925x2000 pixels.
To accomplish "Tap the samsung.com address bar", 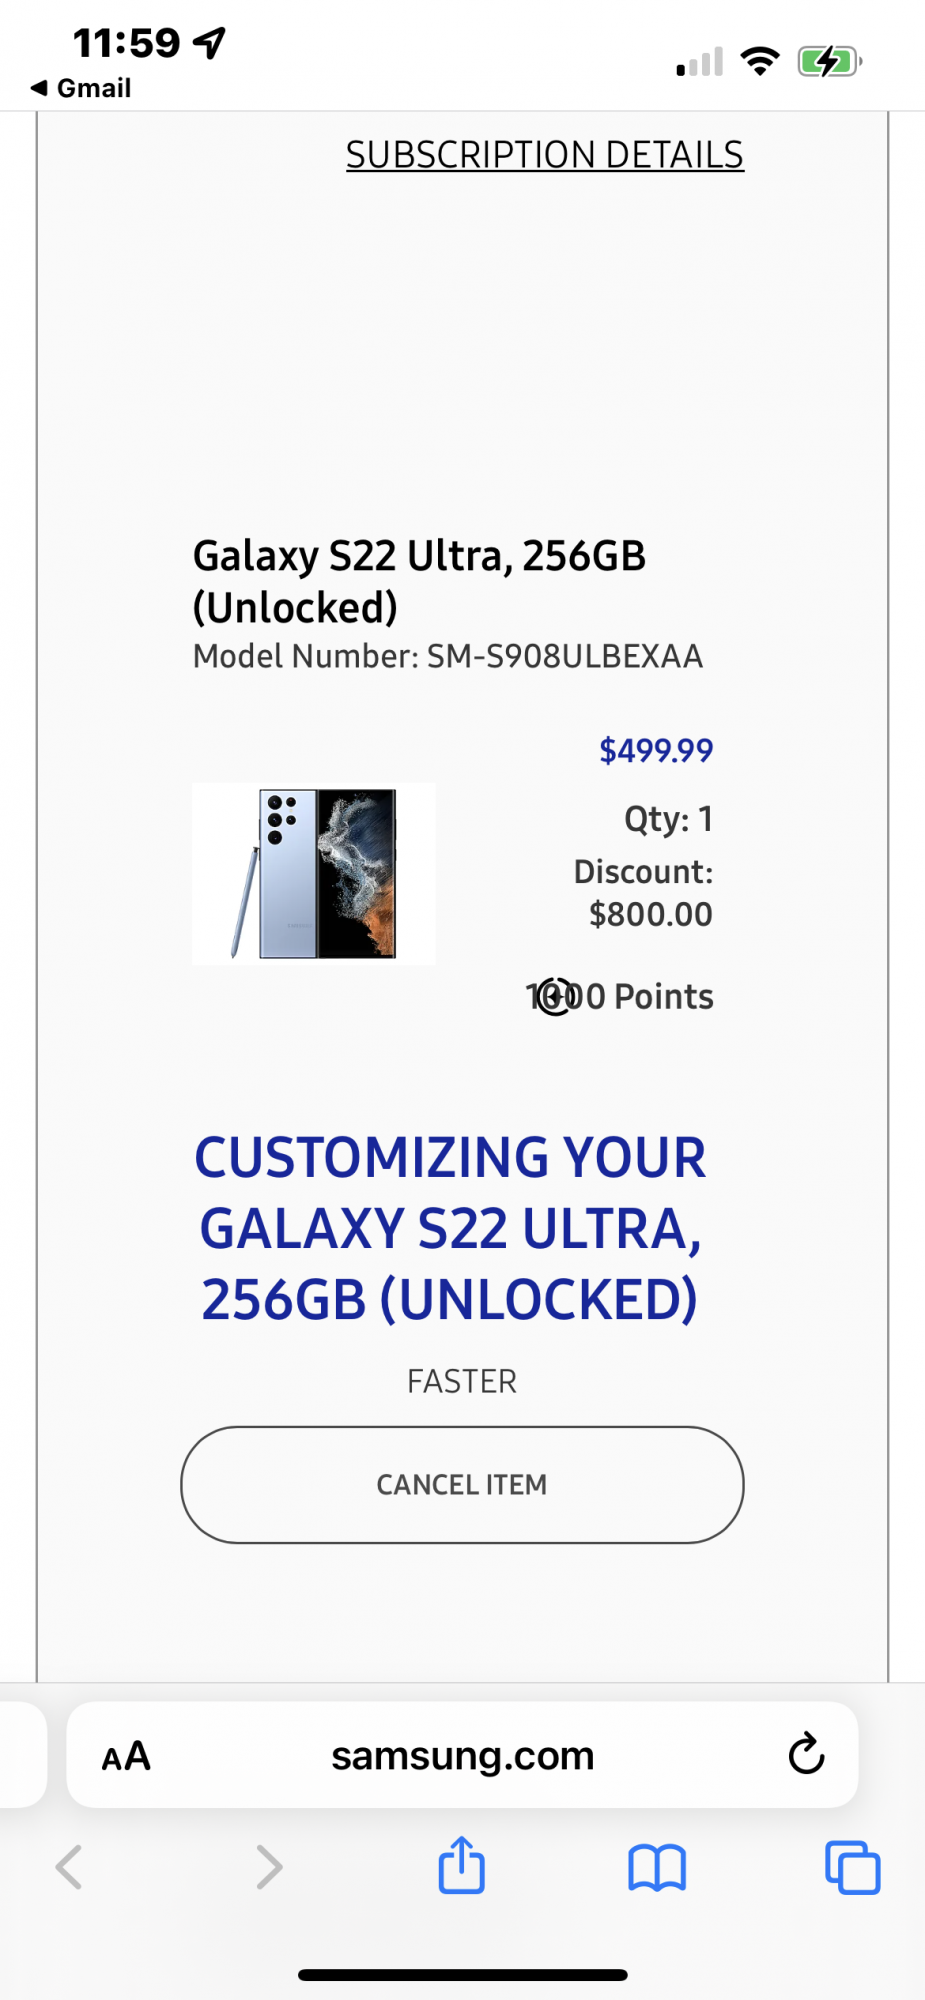I will (x=462, y=1755).
